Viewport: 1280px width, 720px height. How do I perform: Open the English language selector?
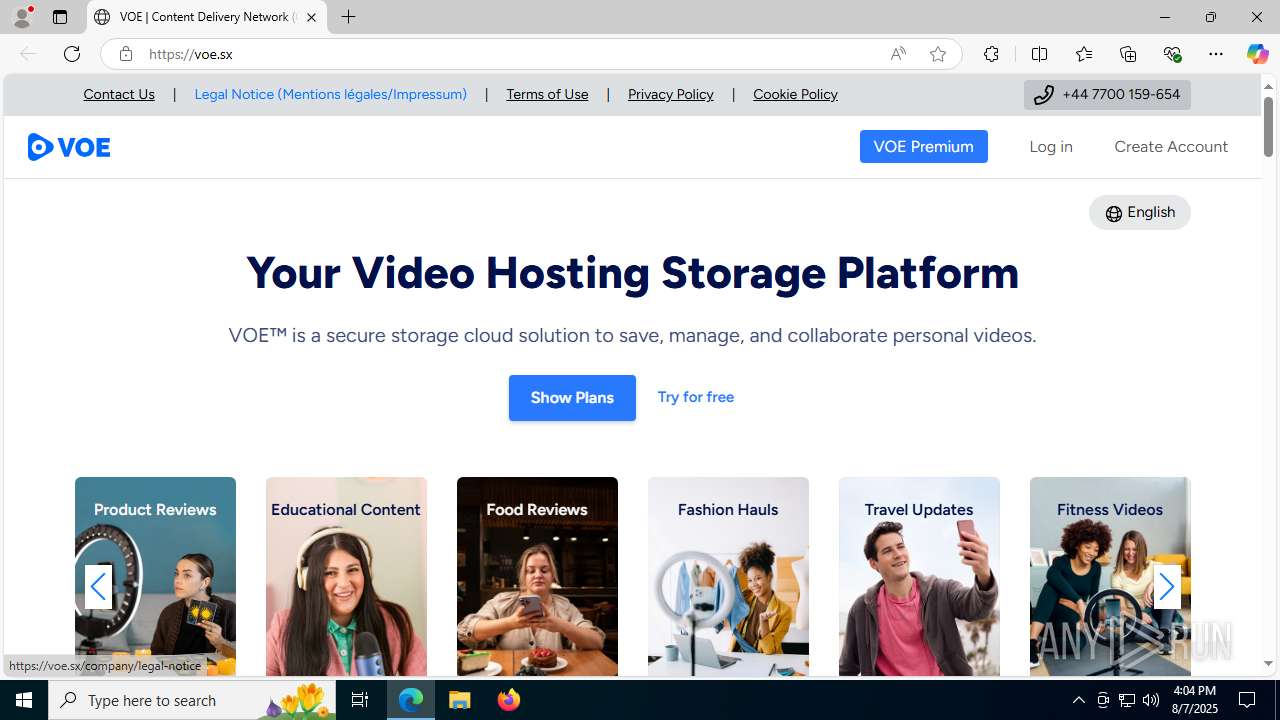[1140, 212]
